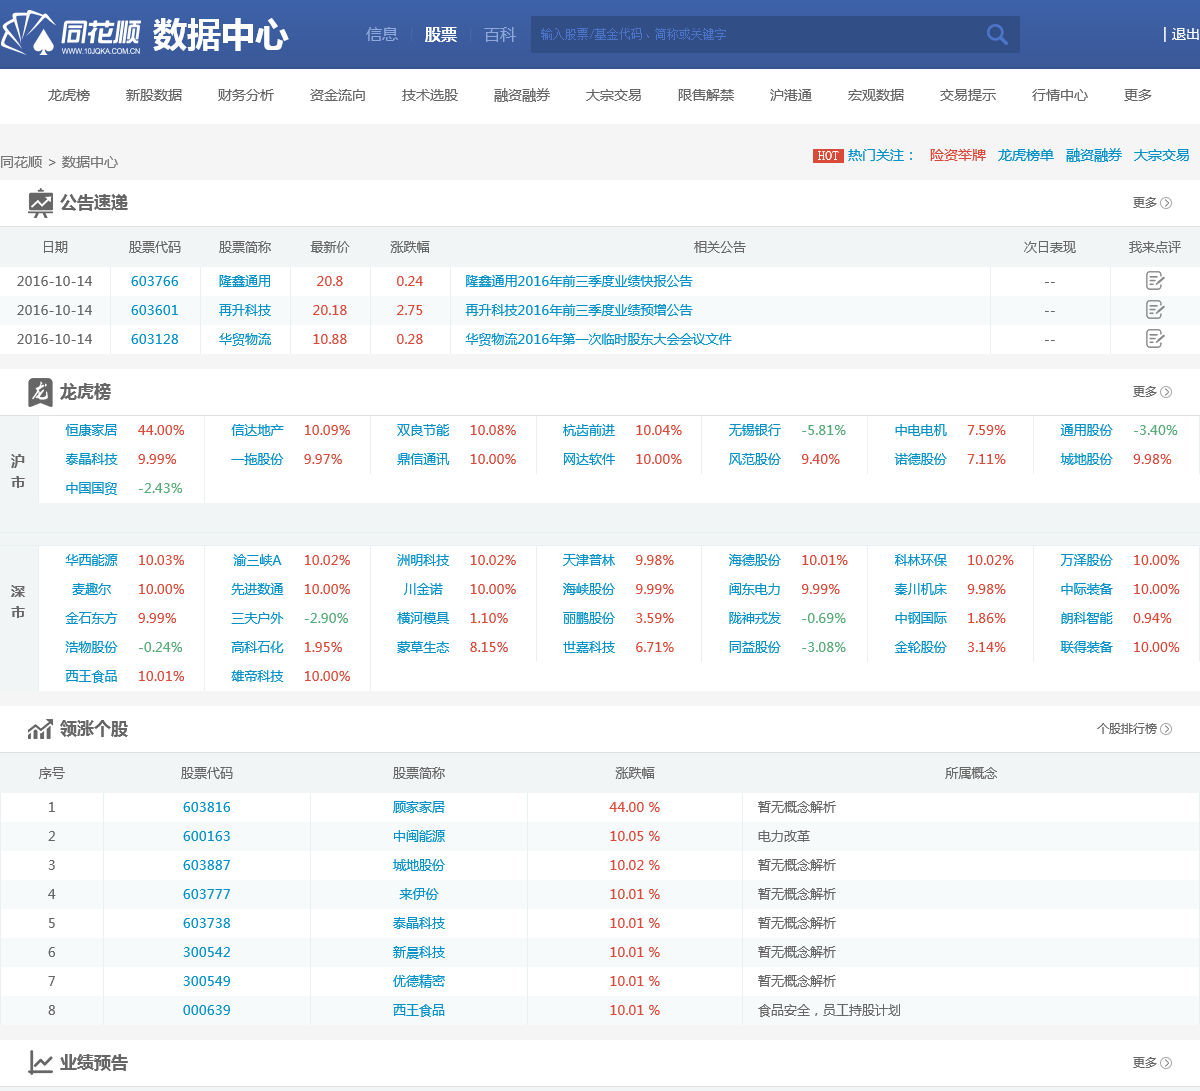Image resolution: width=1200 pixels, height=1091 pixels.
Task: Click the 44.00 % gain cell in 领涨个股
Action: (635, 807)
